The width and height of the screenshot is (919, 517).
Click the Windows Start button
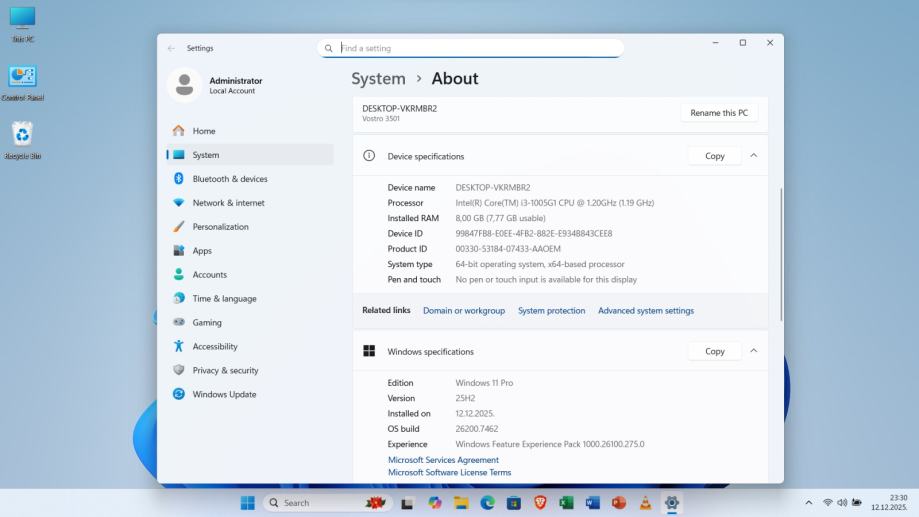point(247,503)
